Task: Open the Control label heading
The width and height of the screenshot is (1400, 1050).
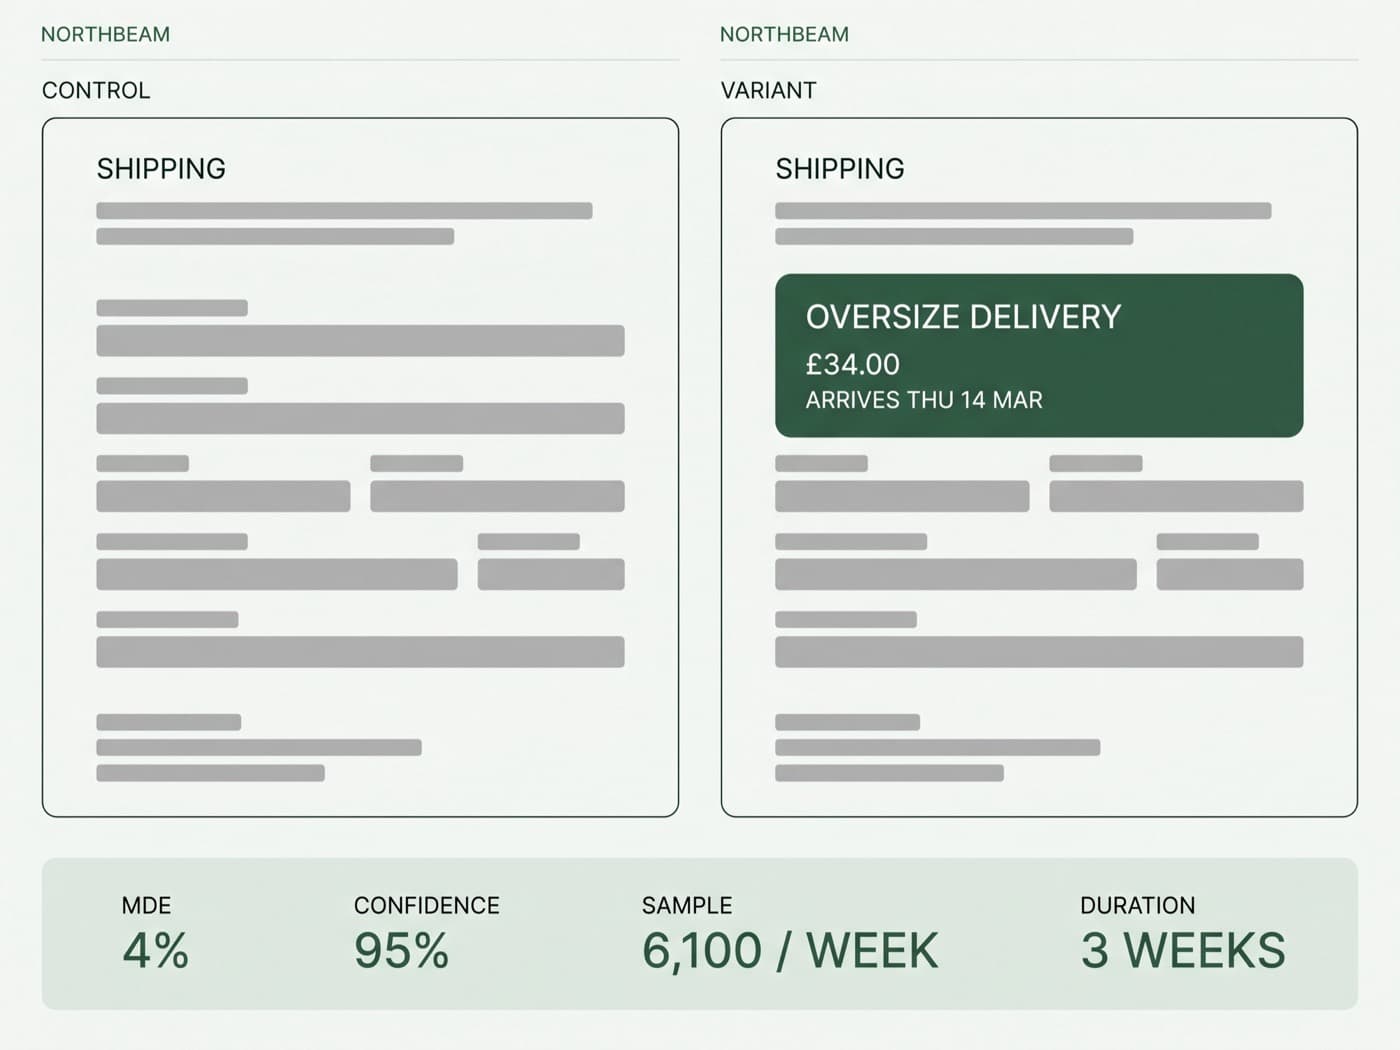Action: tap(96, 90)
